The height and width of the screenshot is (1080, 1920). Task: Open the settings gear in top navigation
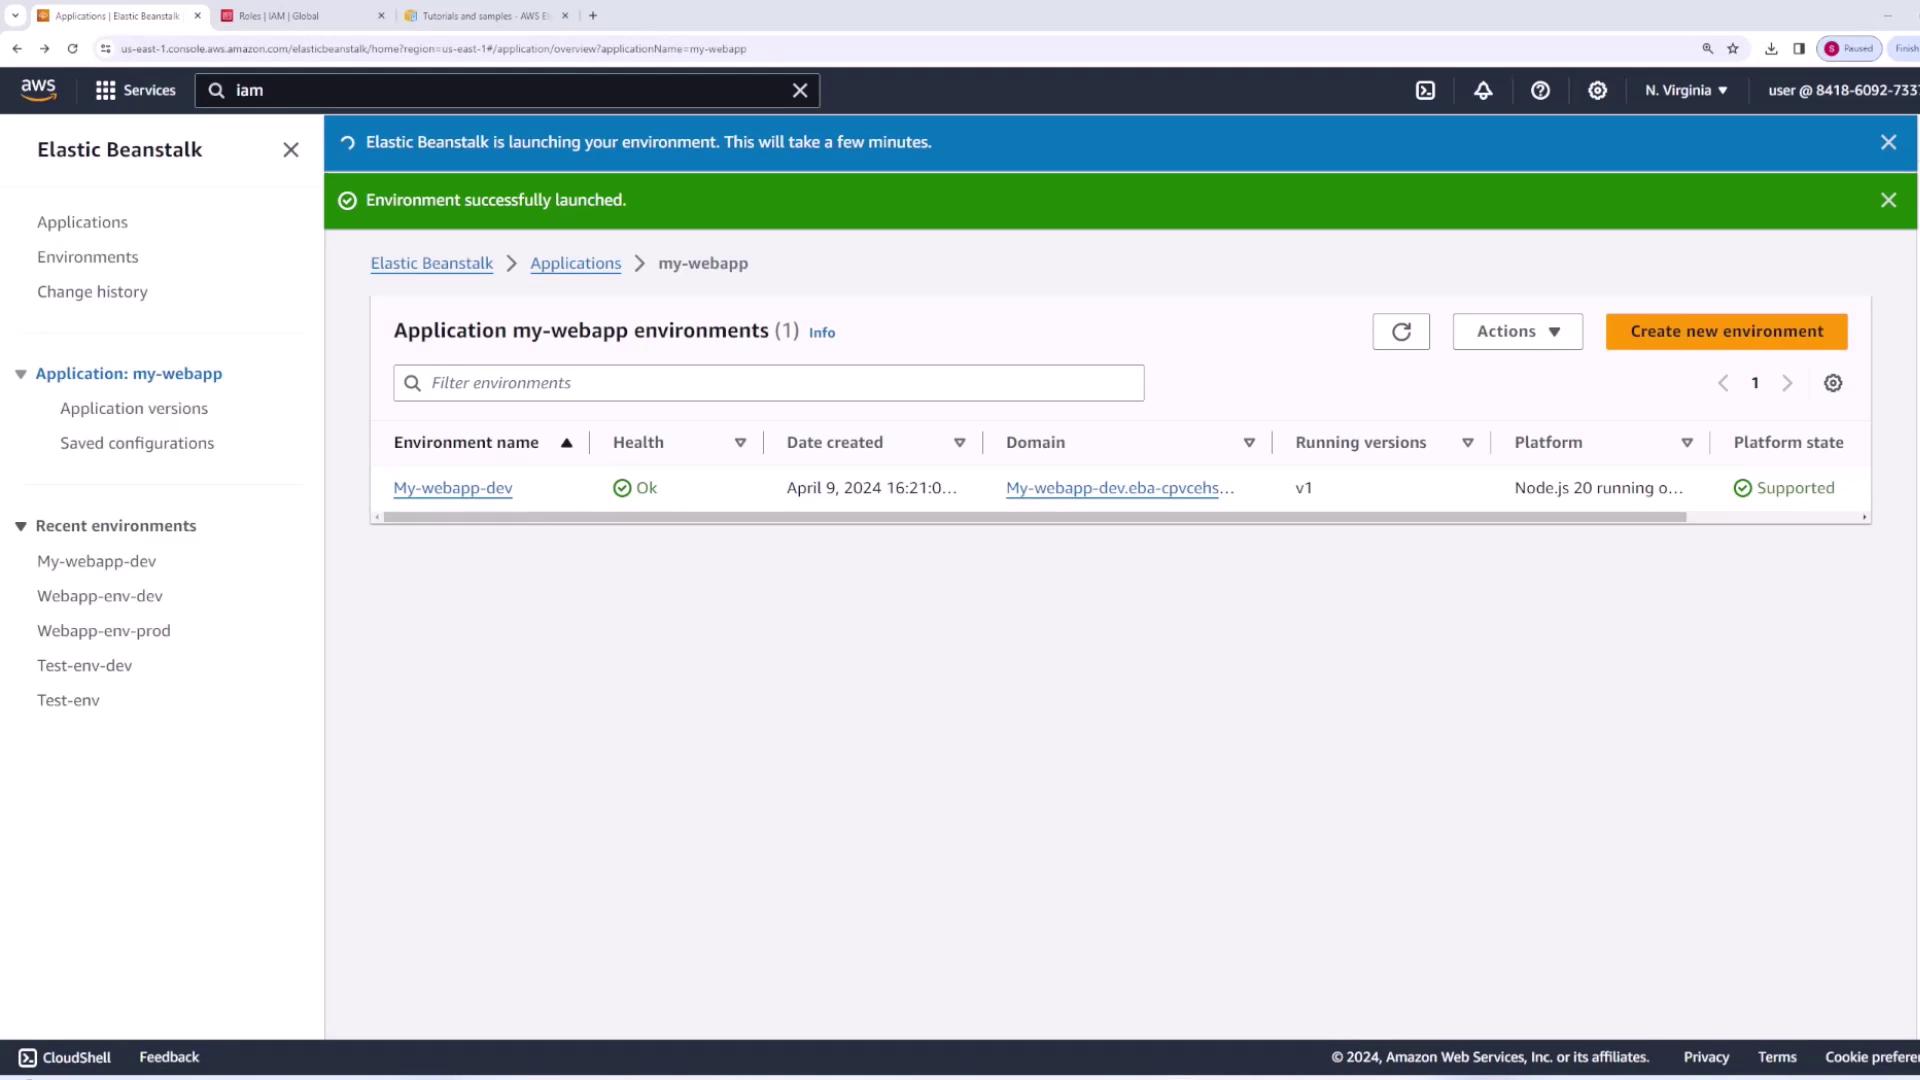tap(1597, 90)
